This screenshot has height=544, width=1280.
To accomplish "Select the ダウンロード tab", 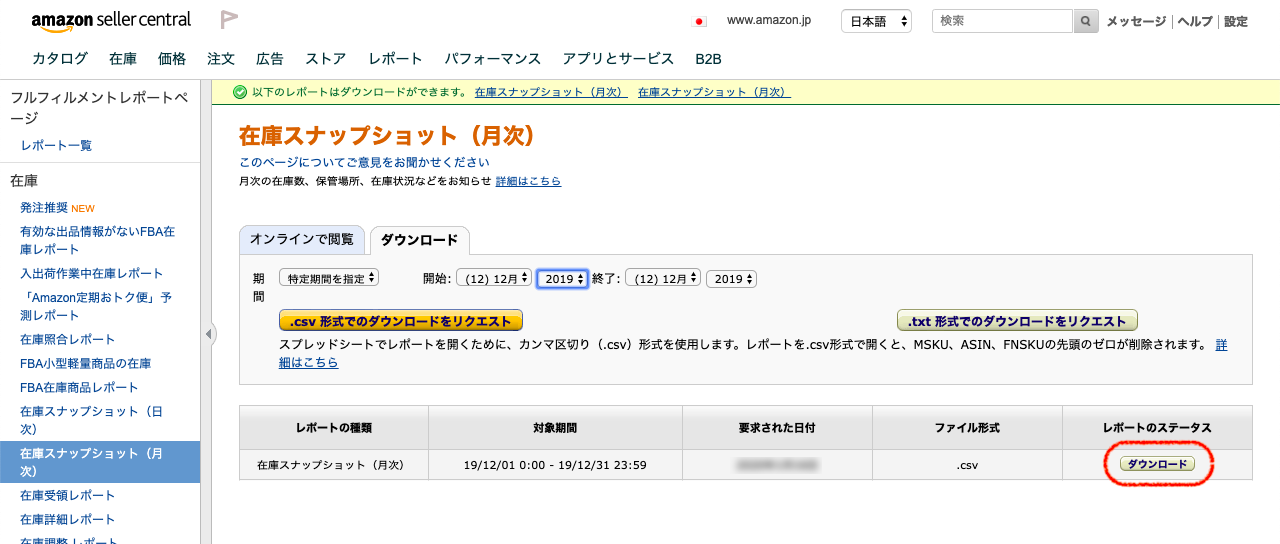I will click(x=419, y=240).
